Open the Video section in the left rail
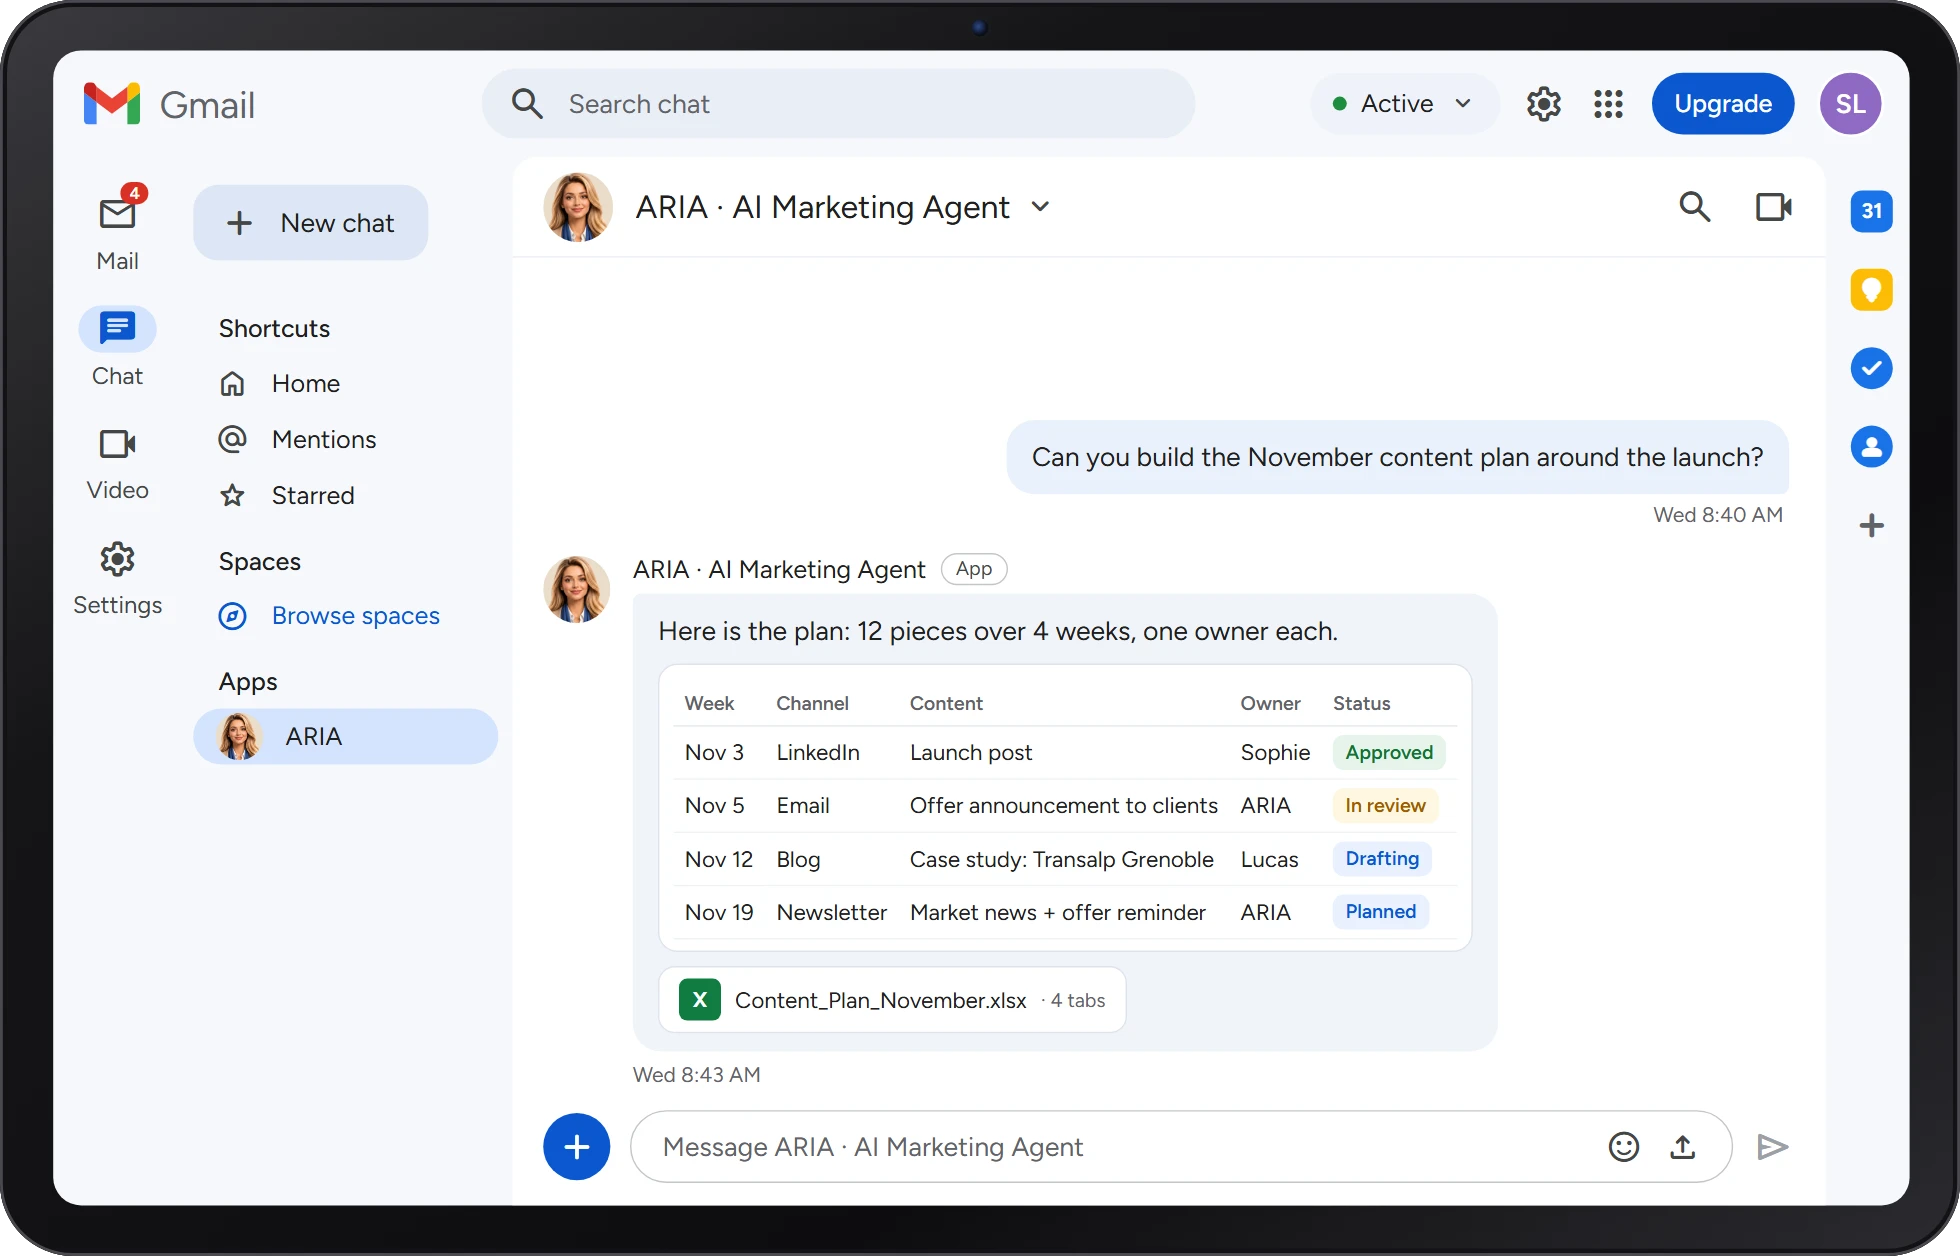1960x1256 pixels. [118, 463]
